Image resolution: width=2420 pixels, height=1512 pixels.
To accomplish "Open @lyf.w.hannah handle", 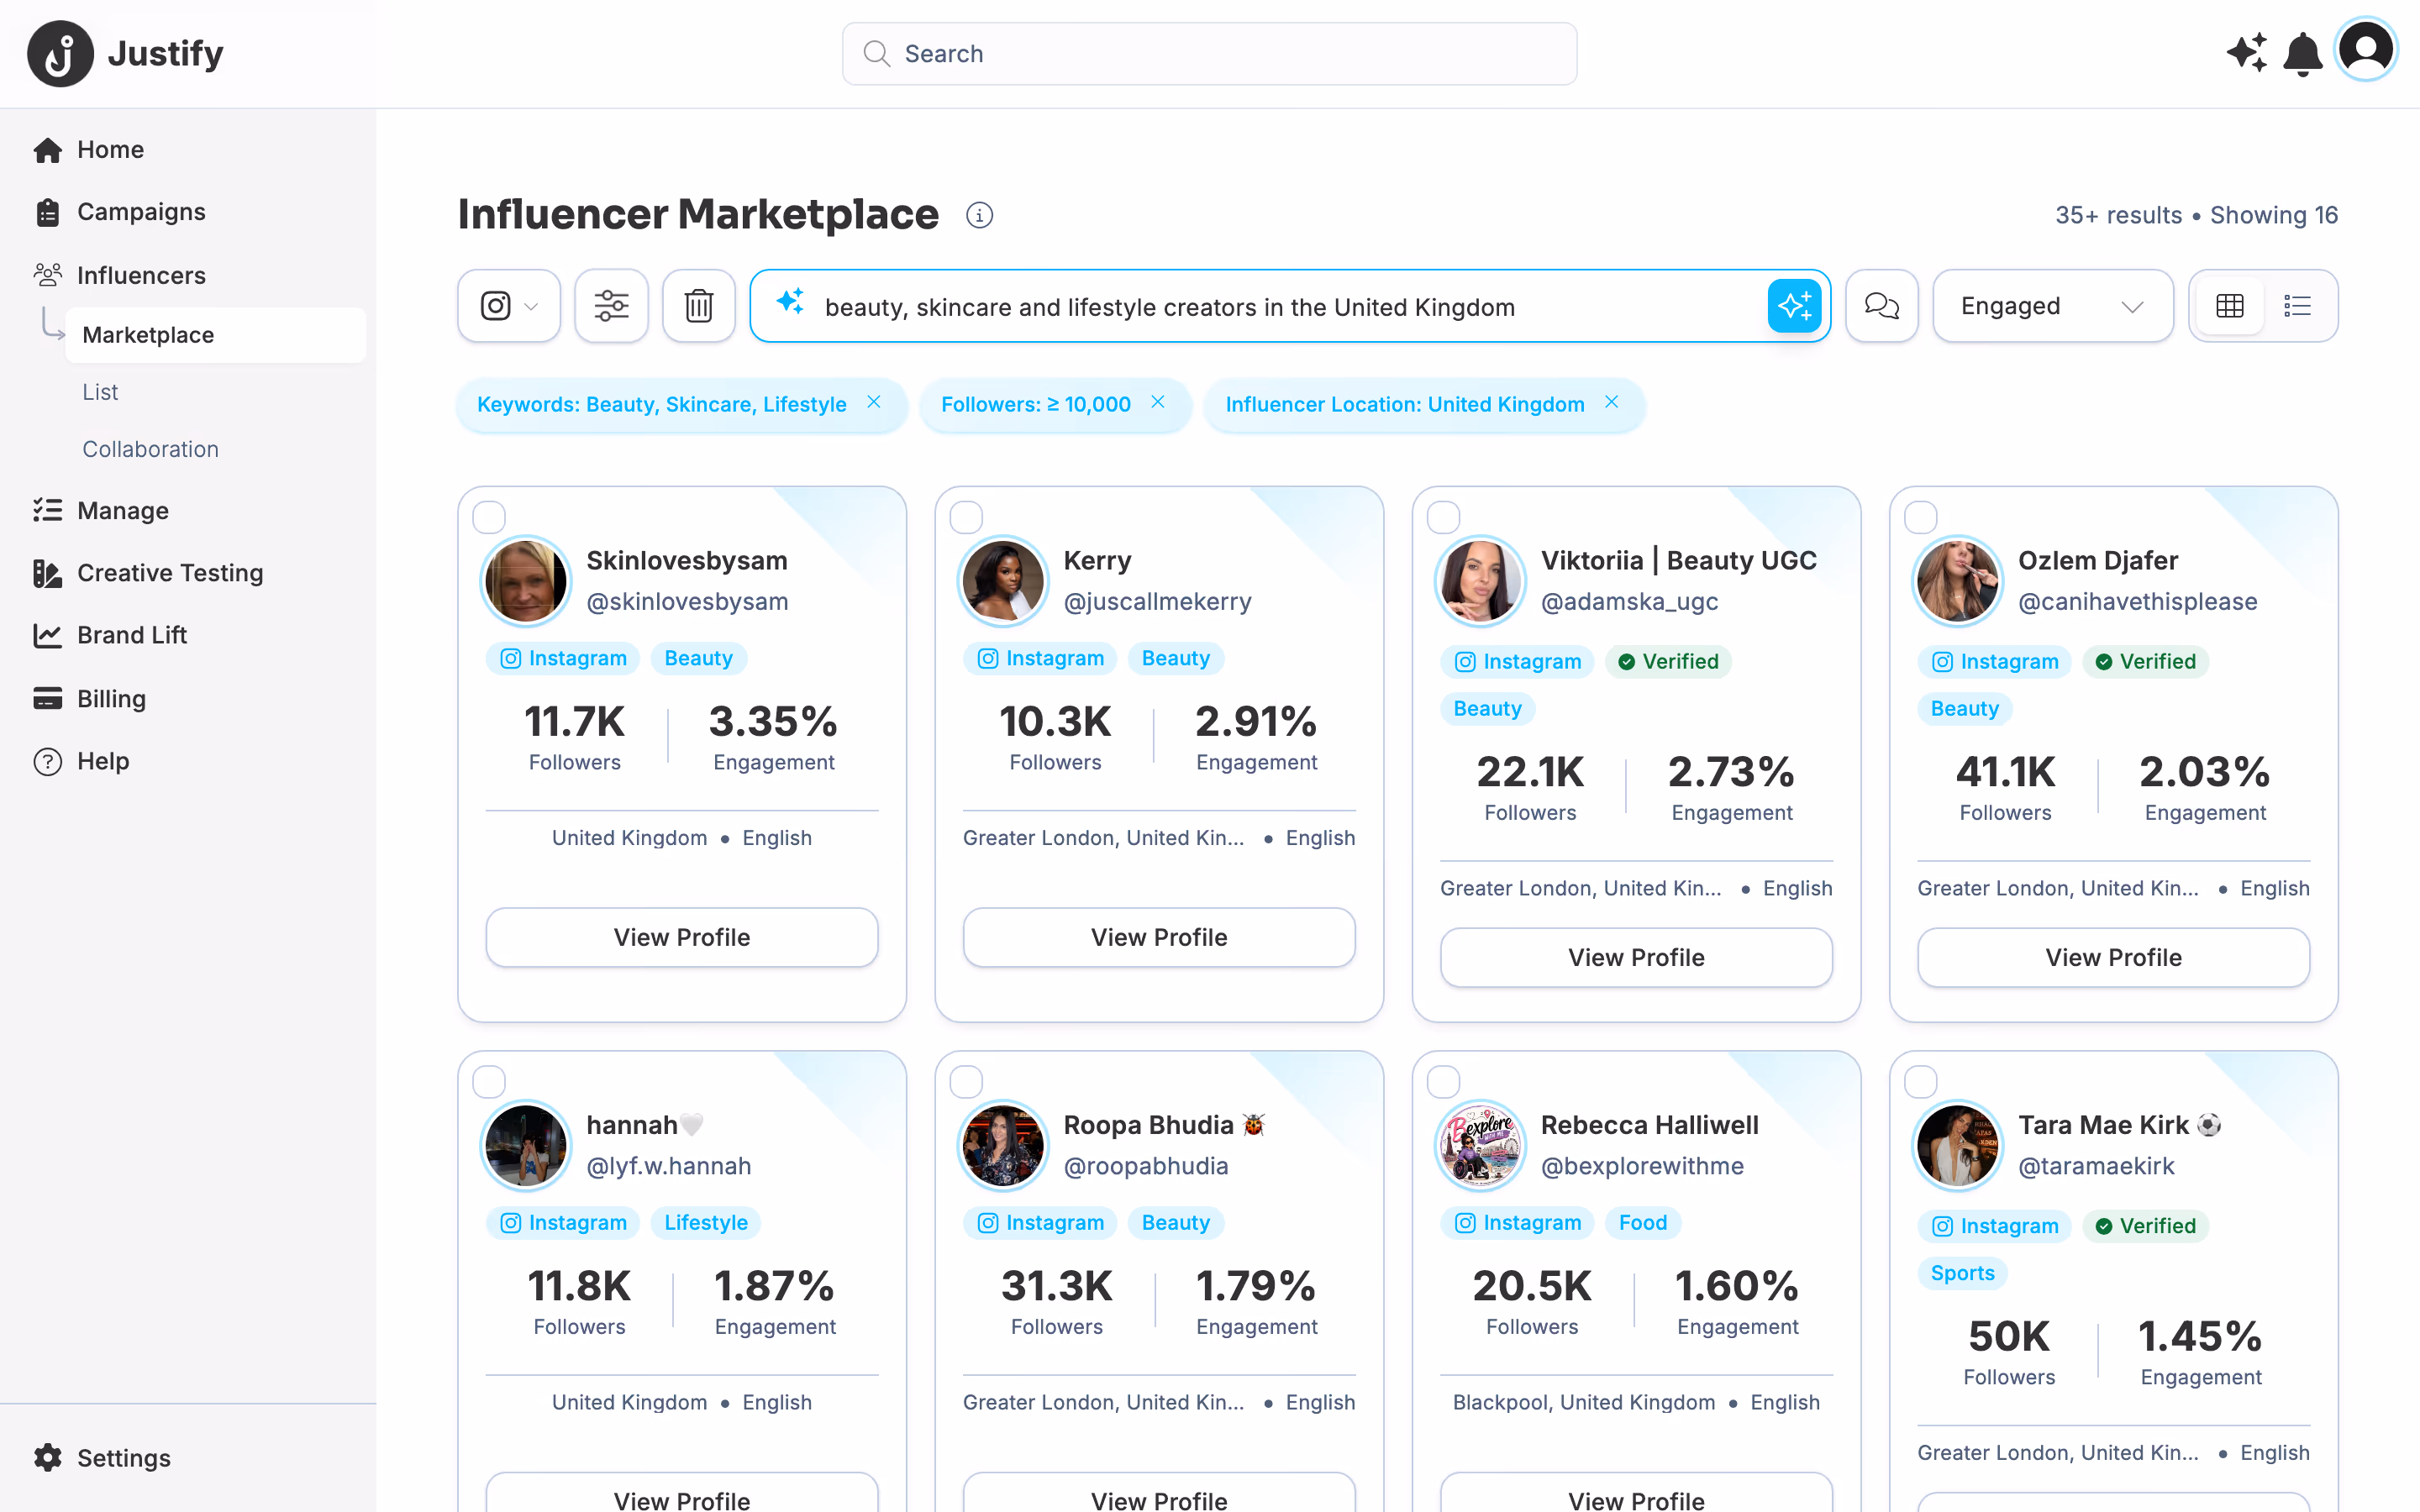I will click(668, 1166).
